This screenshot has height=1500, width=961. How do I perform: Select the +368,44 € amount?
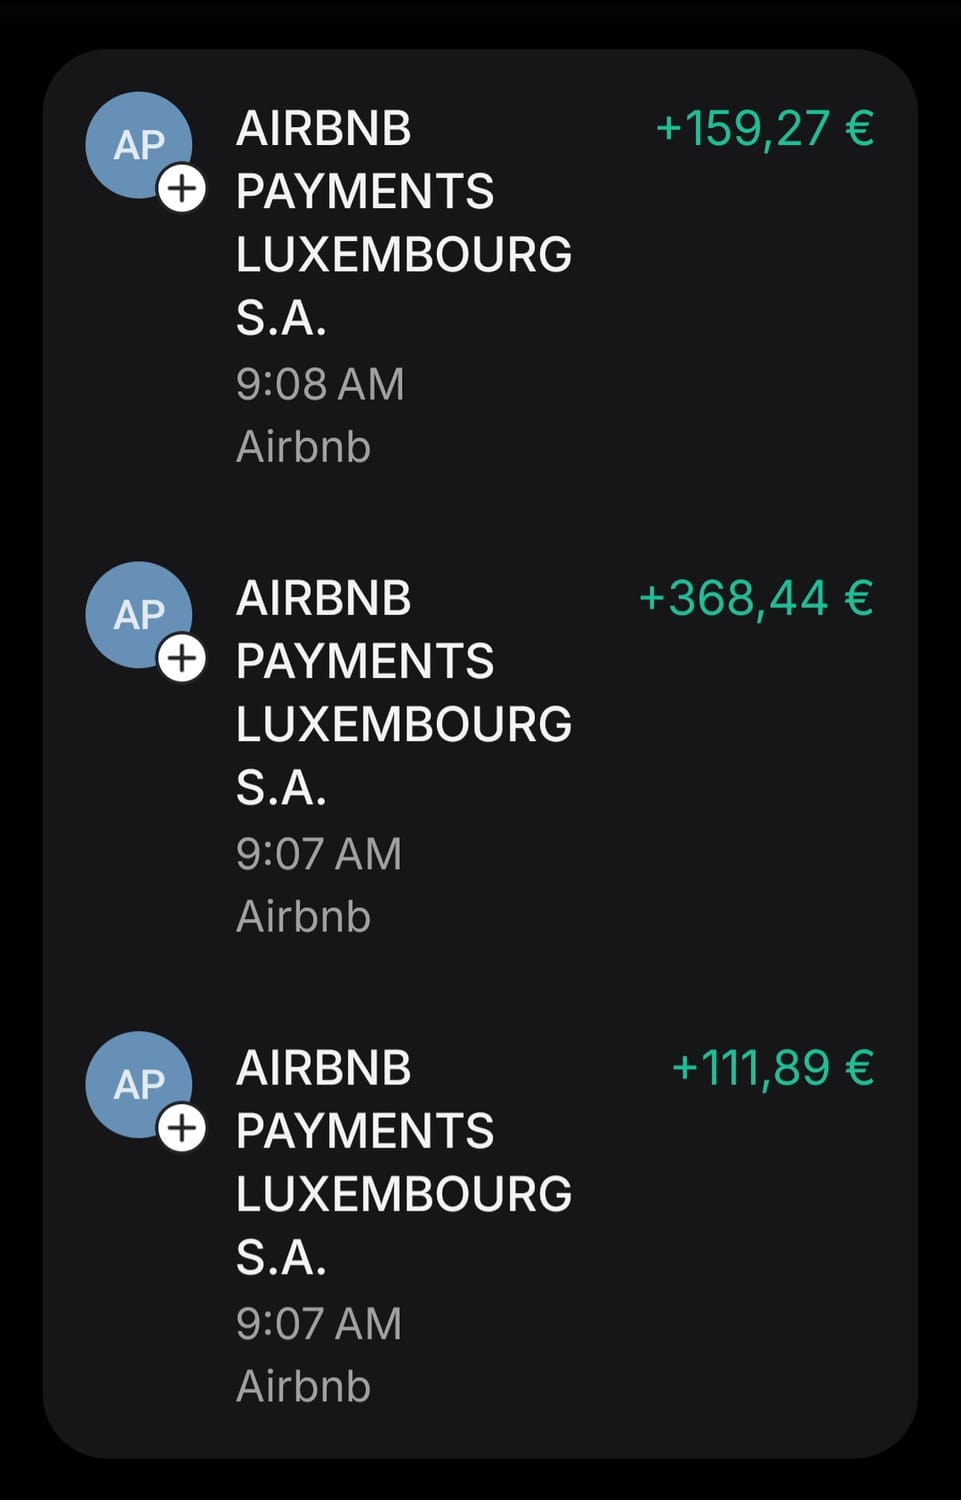[x=756, y=599]
